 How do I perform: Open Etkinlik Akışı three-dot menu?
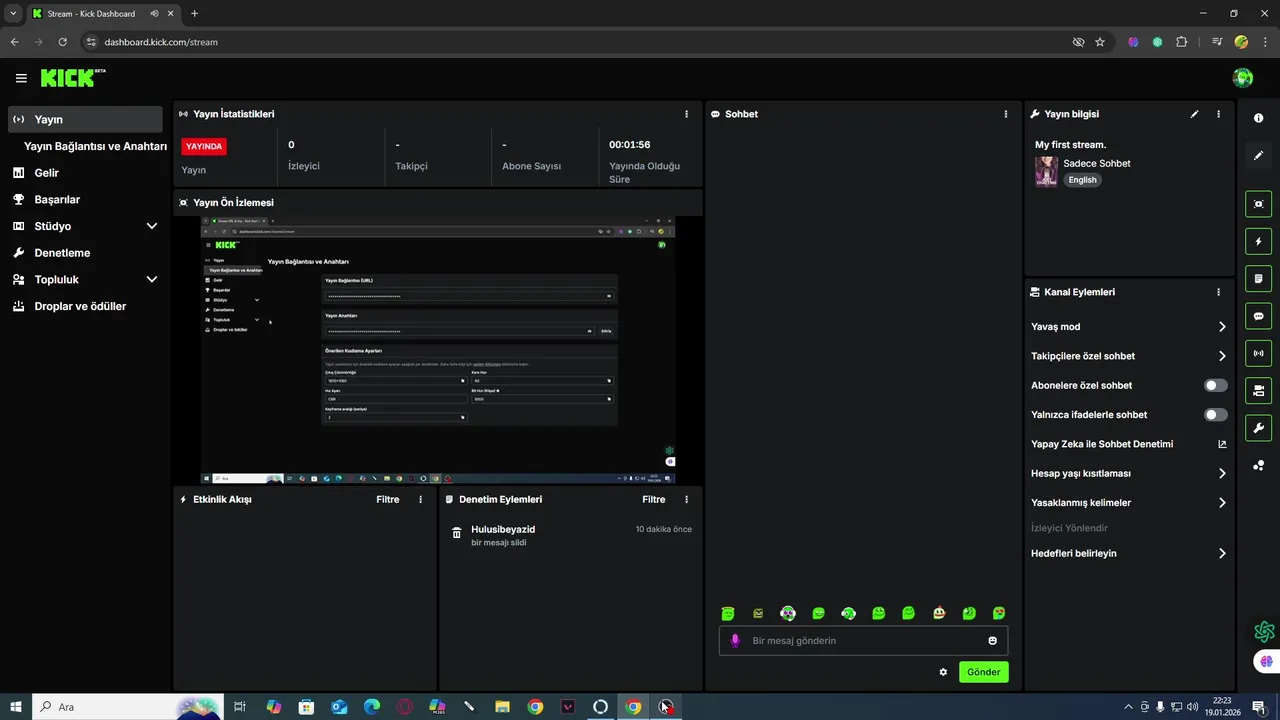coord(420,499)
